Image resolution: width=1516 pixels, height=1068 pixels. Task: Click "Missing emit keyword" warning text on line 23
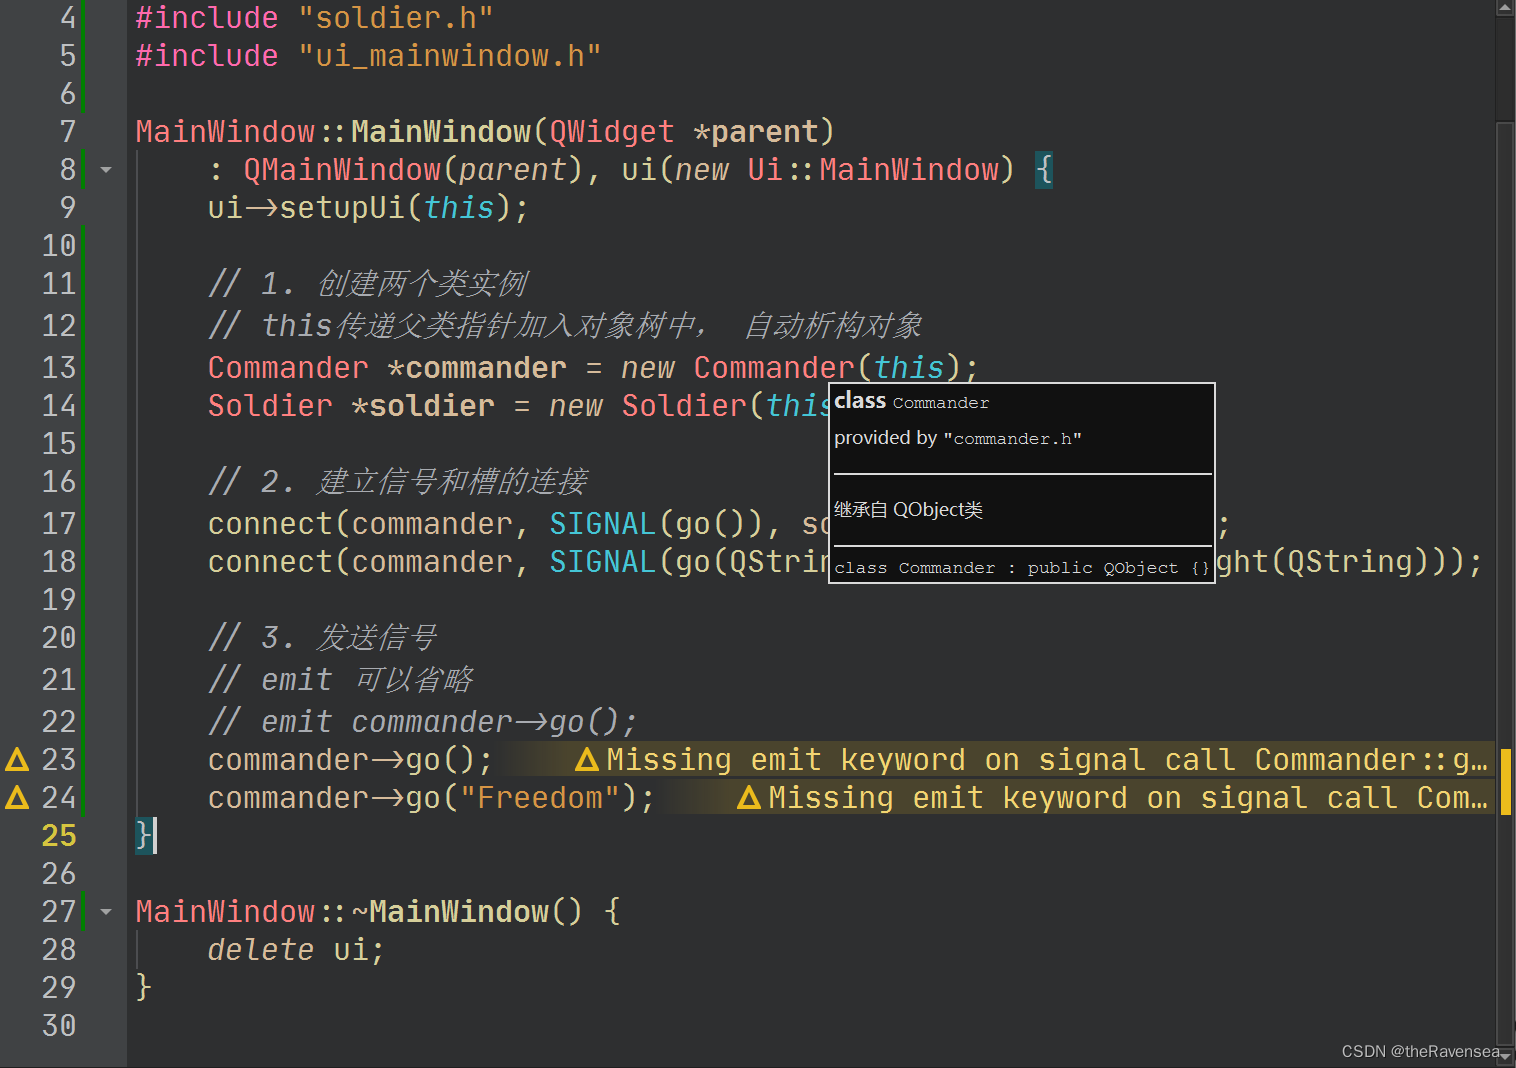(x=786, y=760)
